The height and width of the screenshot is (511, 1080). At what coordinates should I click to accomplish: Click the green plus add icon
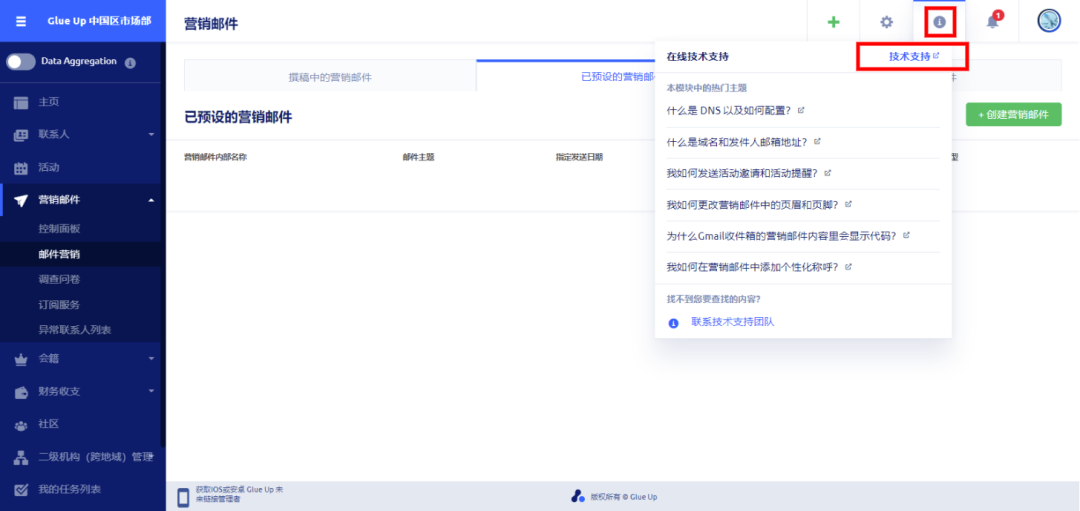click(833, 22)
